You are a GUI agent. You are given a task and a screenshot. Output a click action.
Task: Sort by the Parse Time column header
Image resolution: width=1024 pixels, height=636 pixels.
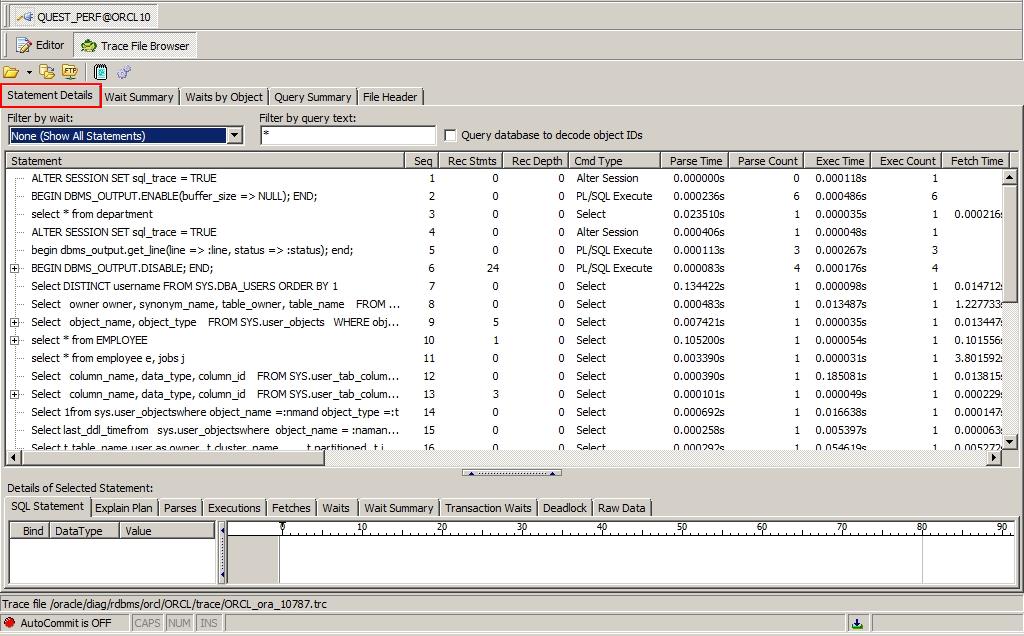[695, 161]
